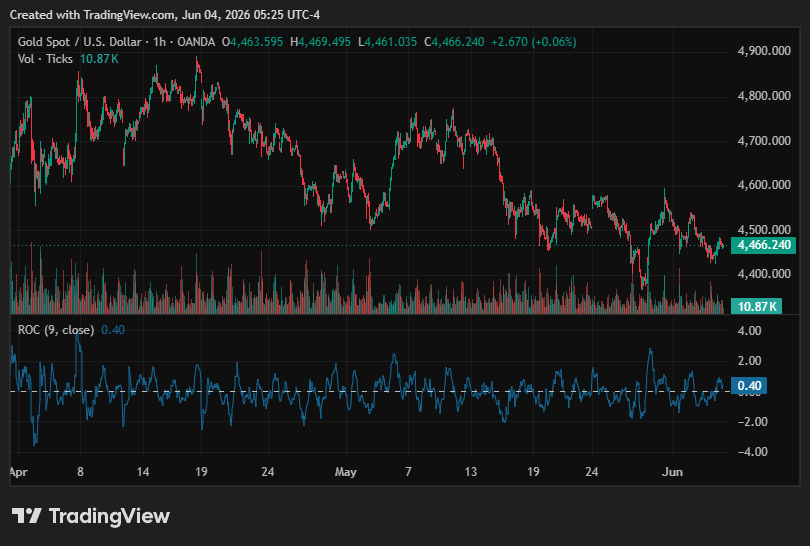Click the Apr label on time axis
The image size is (810, 546).
tap(18, 472)
